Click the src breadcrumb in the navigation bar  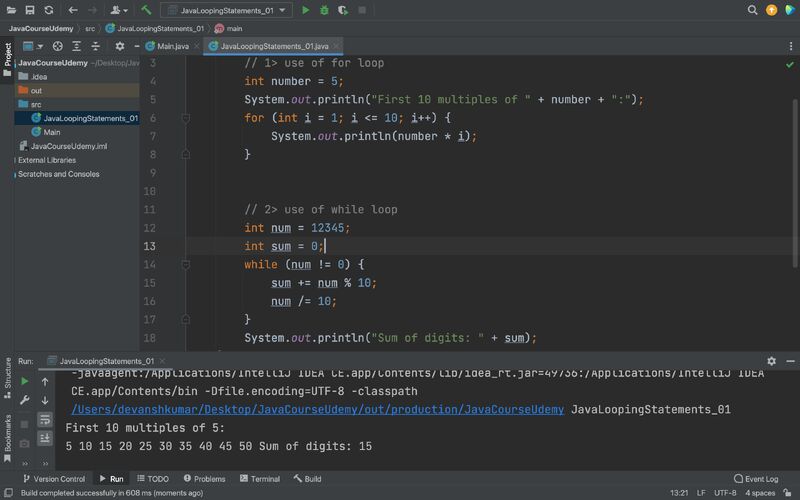pyautogui.click(x=90, y=29)
